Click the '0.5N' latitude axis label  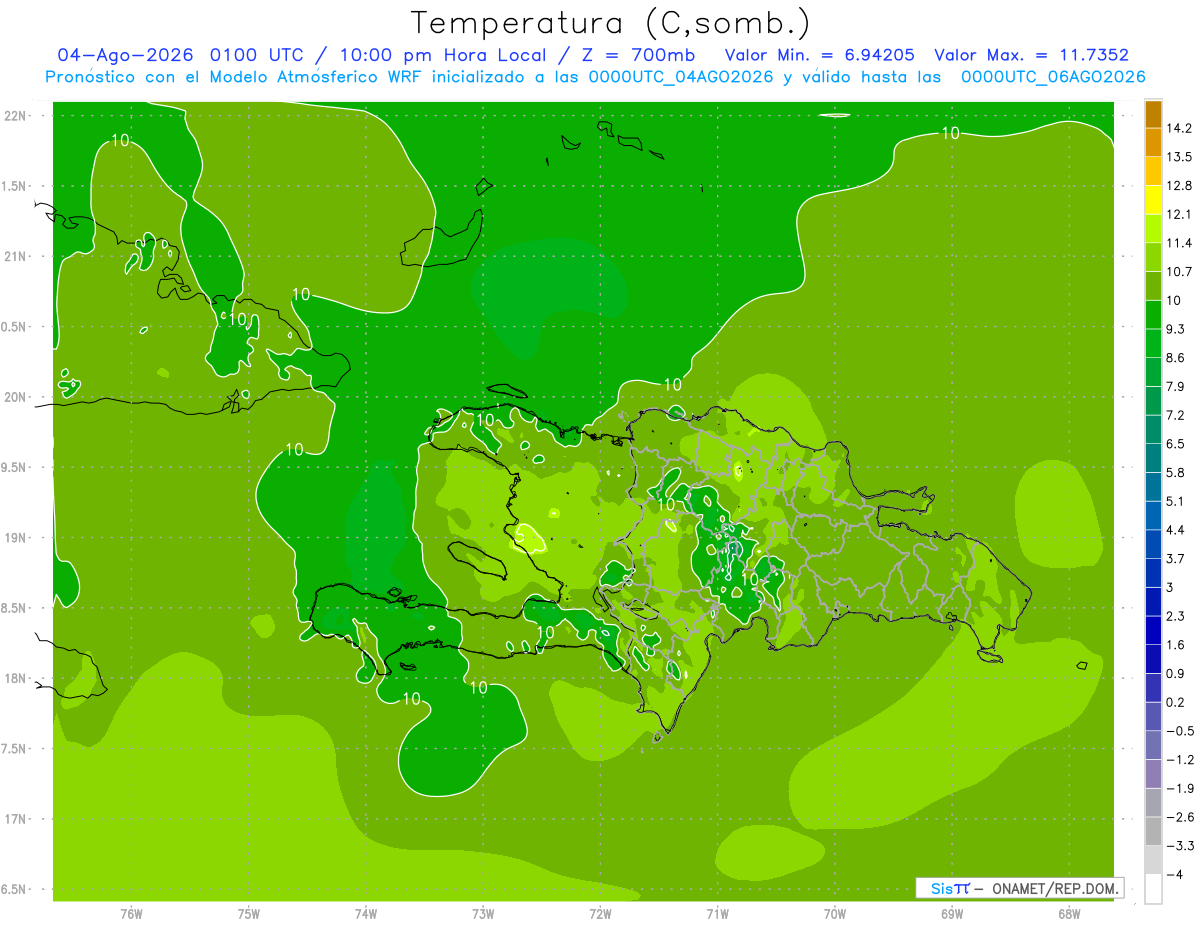coord(14,327)
